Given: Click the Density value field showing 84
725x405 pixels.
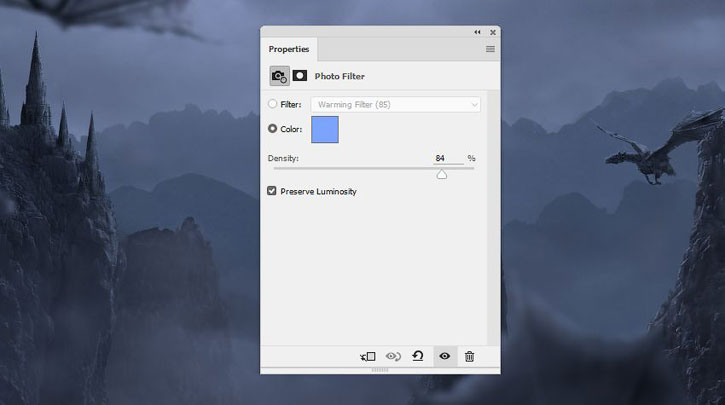Looking at the screenshot, I should coord(448,158).
